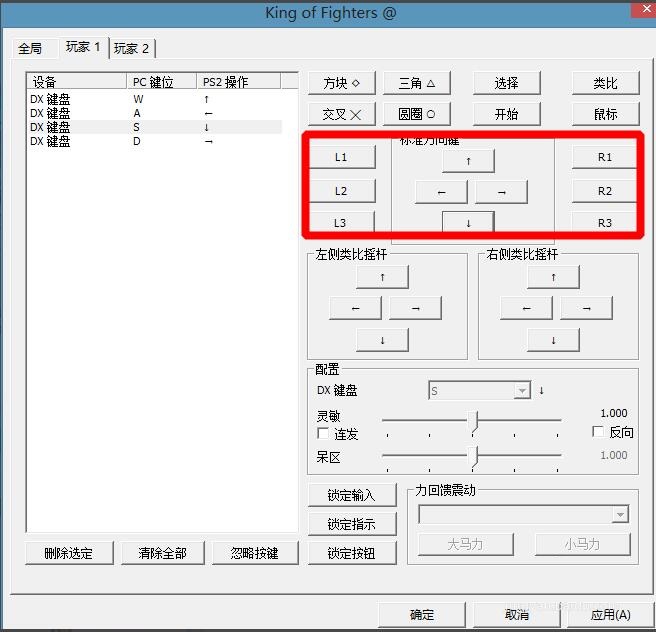The width and height of the screenshot is (656, 632).
Task: Click left arrow in 左侧类比摇杆
Action: (356, 308)
